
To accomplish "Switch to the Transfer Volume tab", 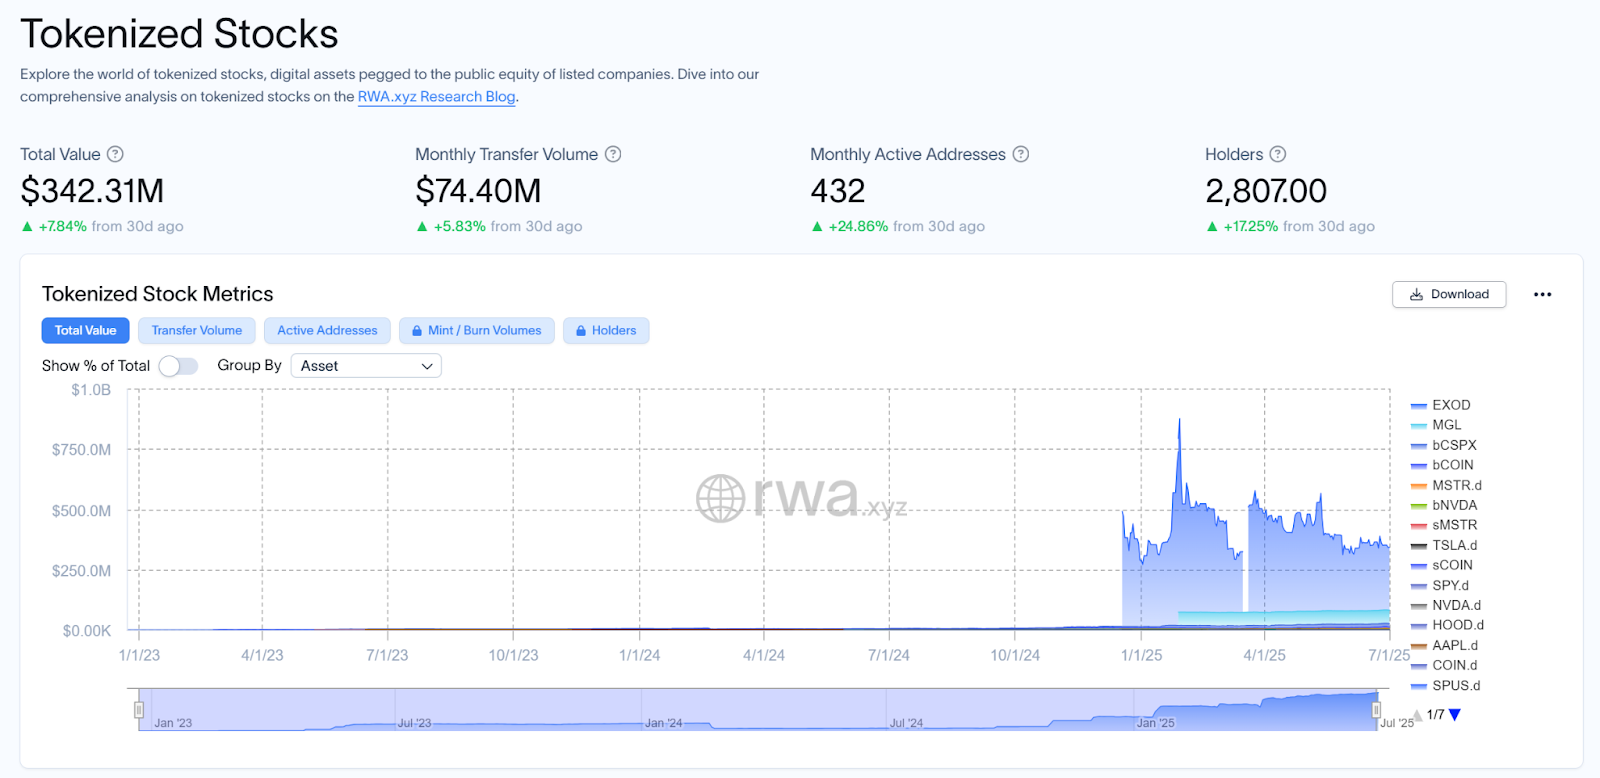I will [x=197, y=331].
